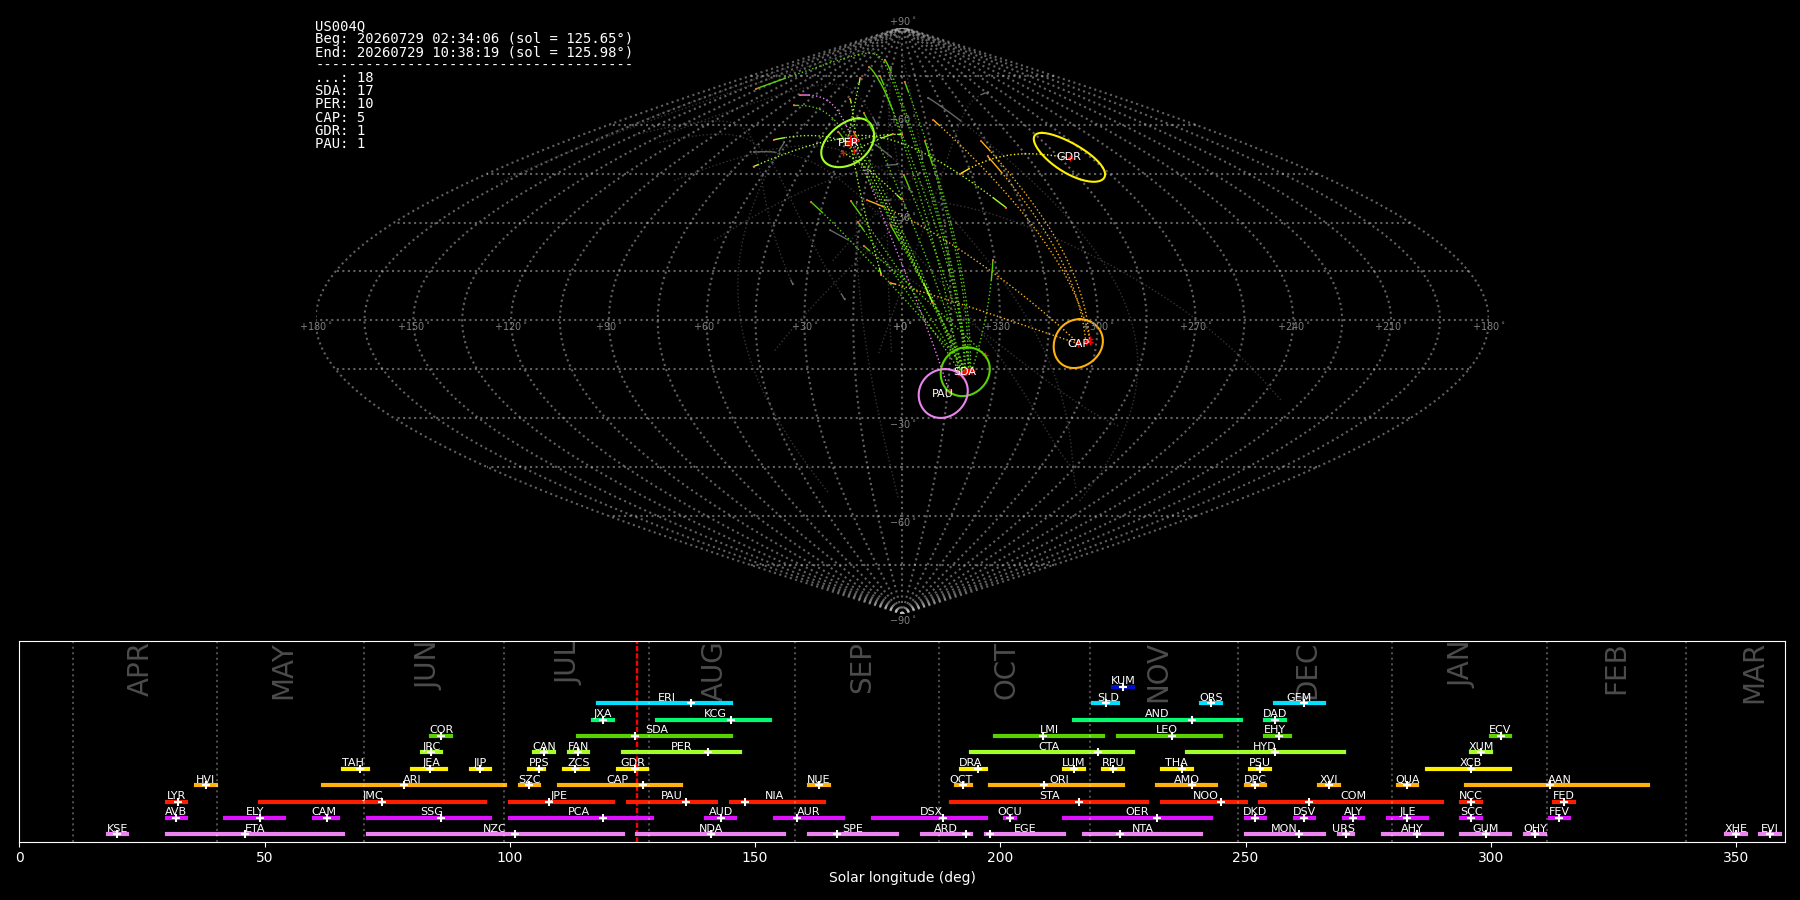
Task: Click the orange ARI shower bar
Action: point(414,785)
